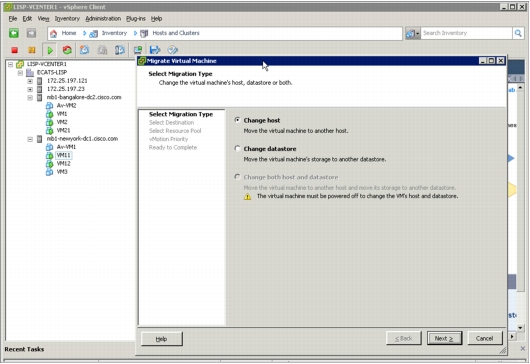Click into the Search Inventory field
This screenshot has width=530, height=364.
point(466,33)
